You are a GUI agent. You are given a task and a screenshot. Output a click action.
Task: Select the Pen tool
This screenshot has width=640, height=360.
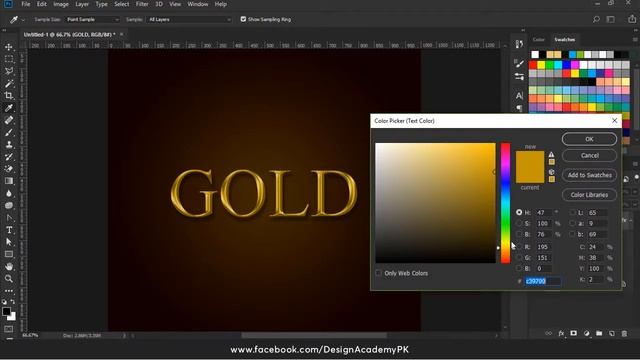click(x=9, y=218)
